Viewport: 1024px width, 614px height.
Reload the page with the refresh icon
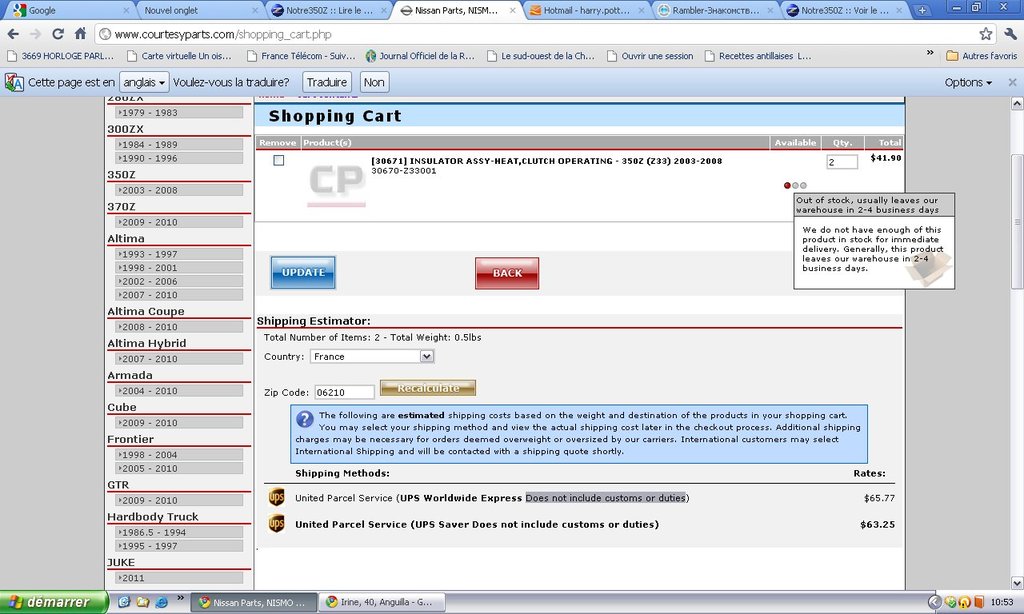tap(57, 34)
